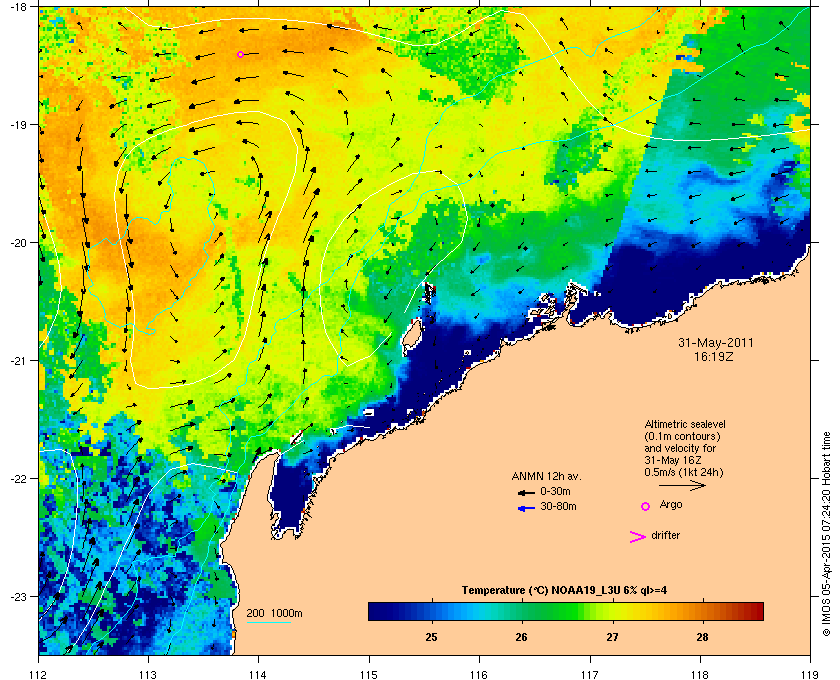The image size is (840, 680).
Task: Click the black 0-30m legend arrow
Action: click(526, 492)
